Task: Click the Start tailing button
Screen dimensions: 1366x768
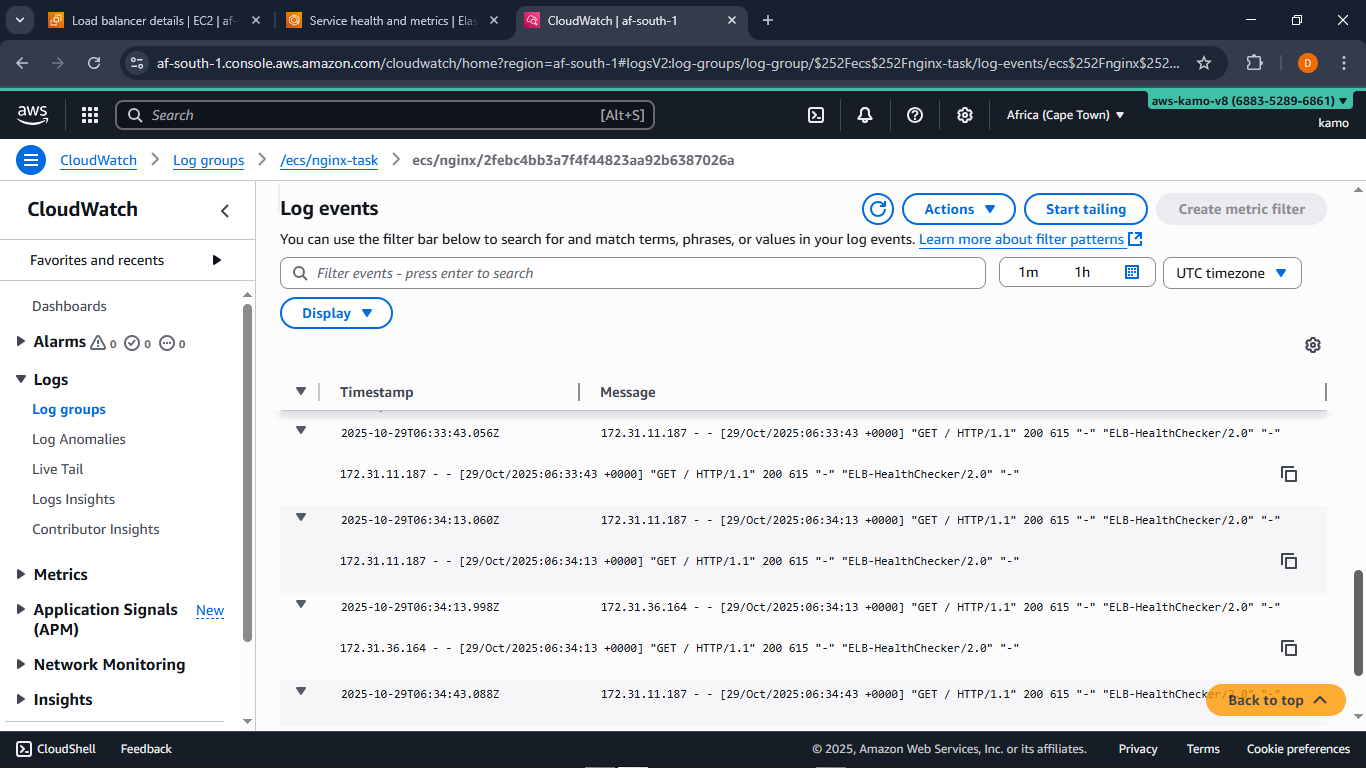Action: coord(1085,209)
